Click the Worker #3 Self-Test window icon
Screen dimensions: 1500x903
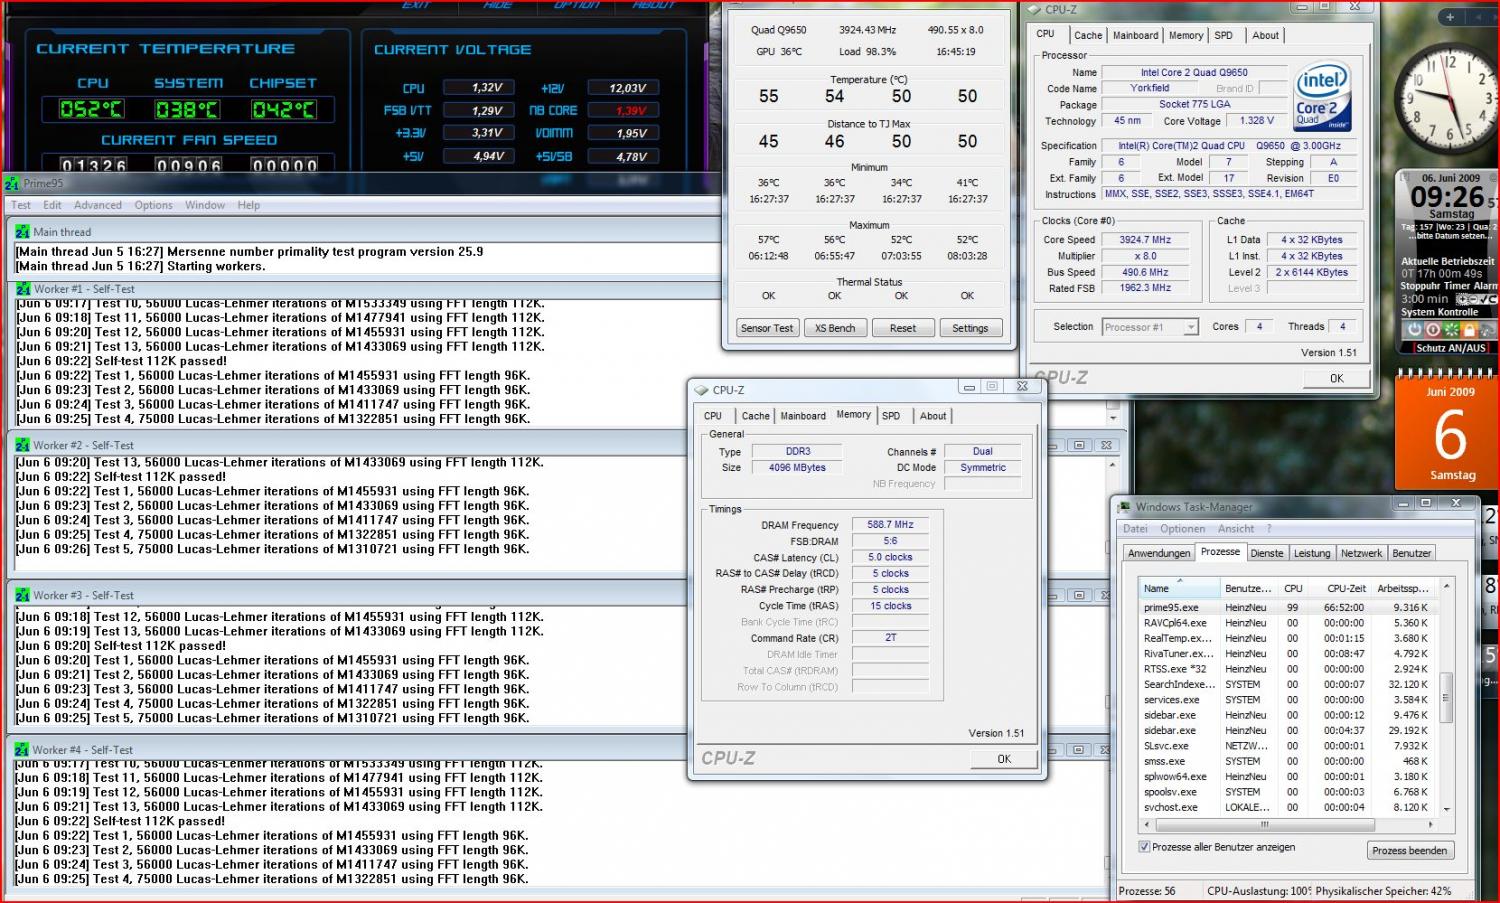click(x=23, y=595)
